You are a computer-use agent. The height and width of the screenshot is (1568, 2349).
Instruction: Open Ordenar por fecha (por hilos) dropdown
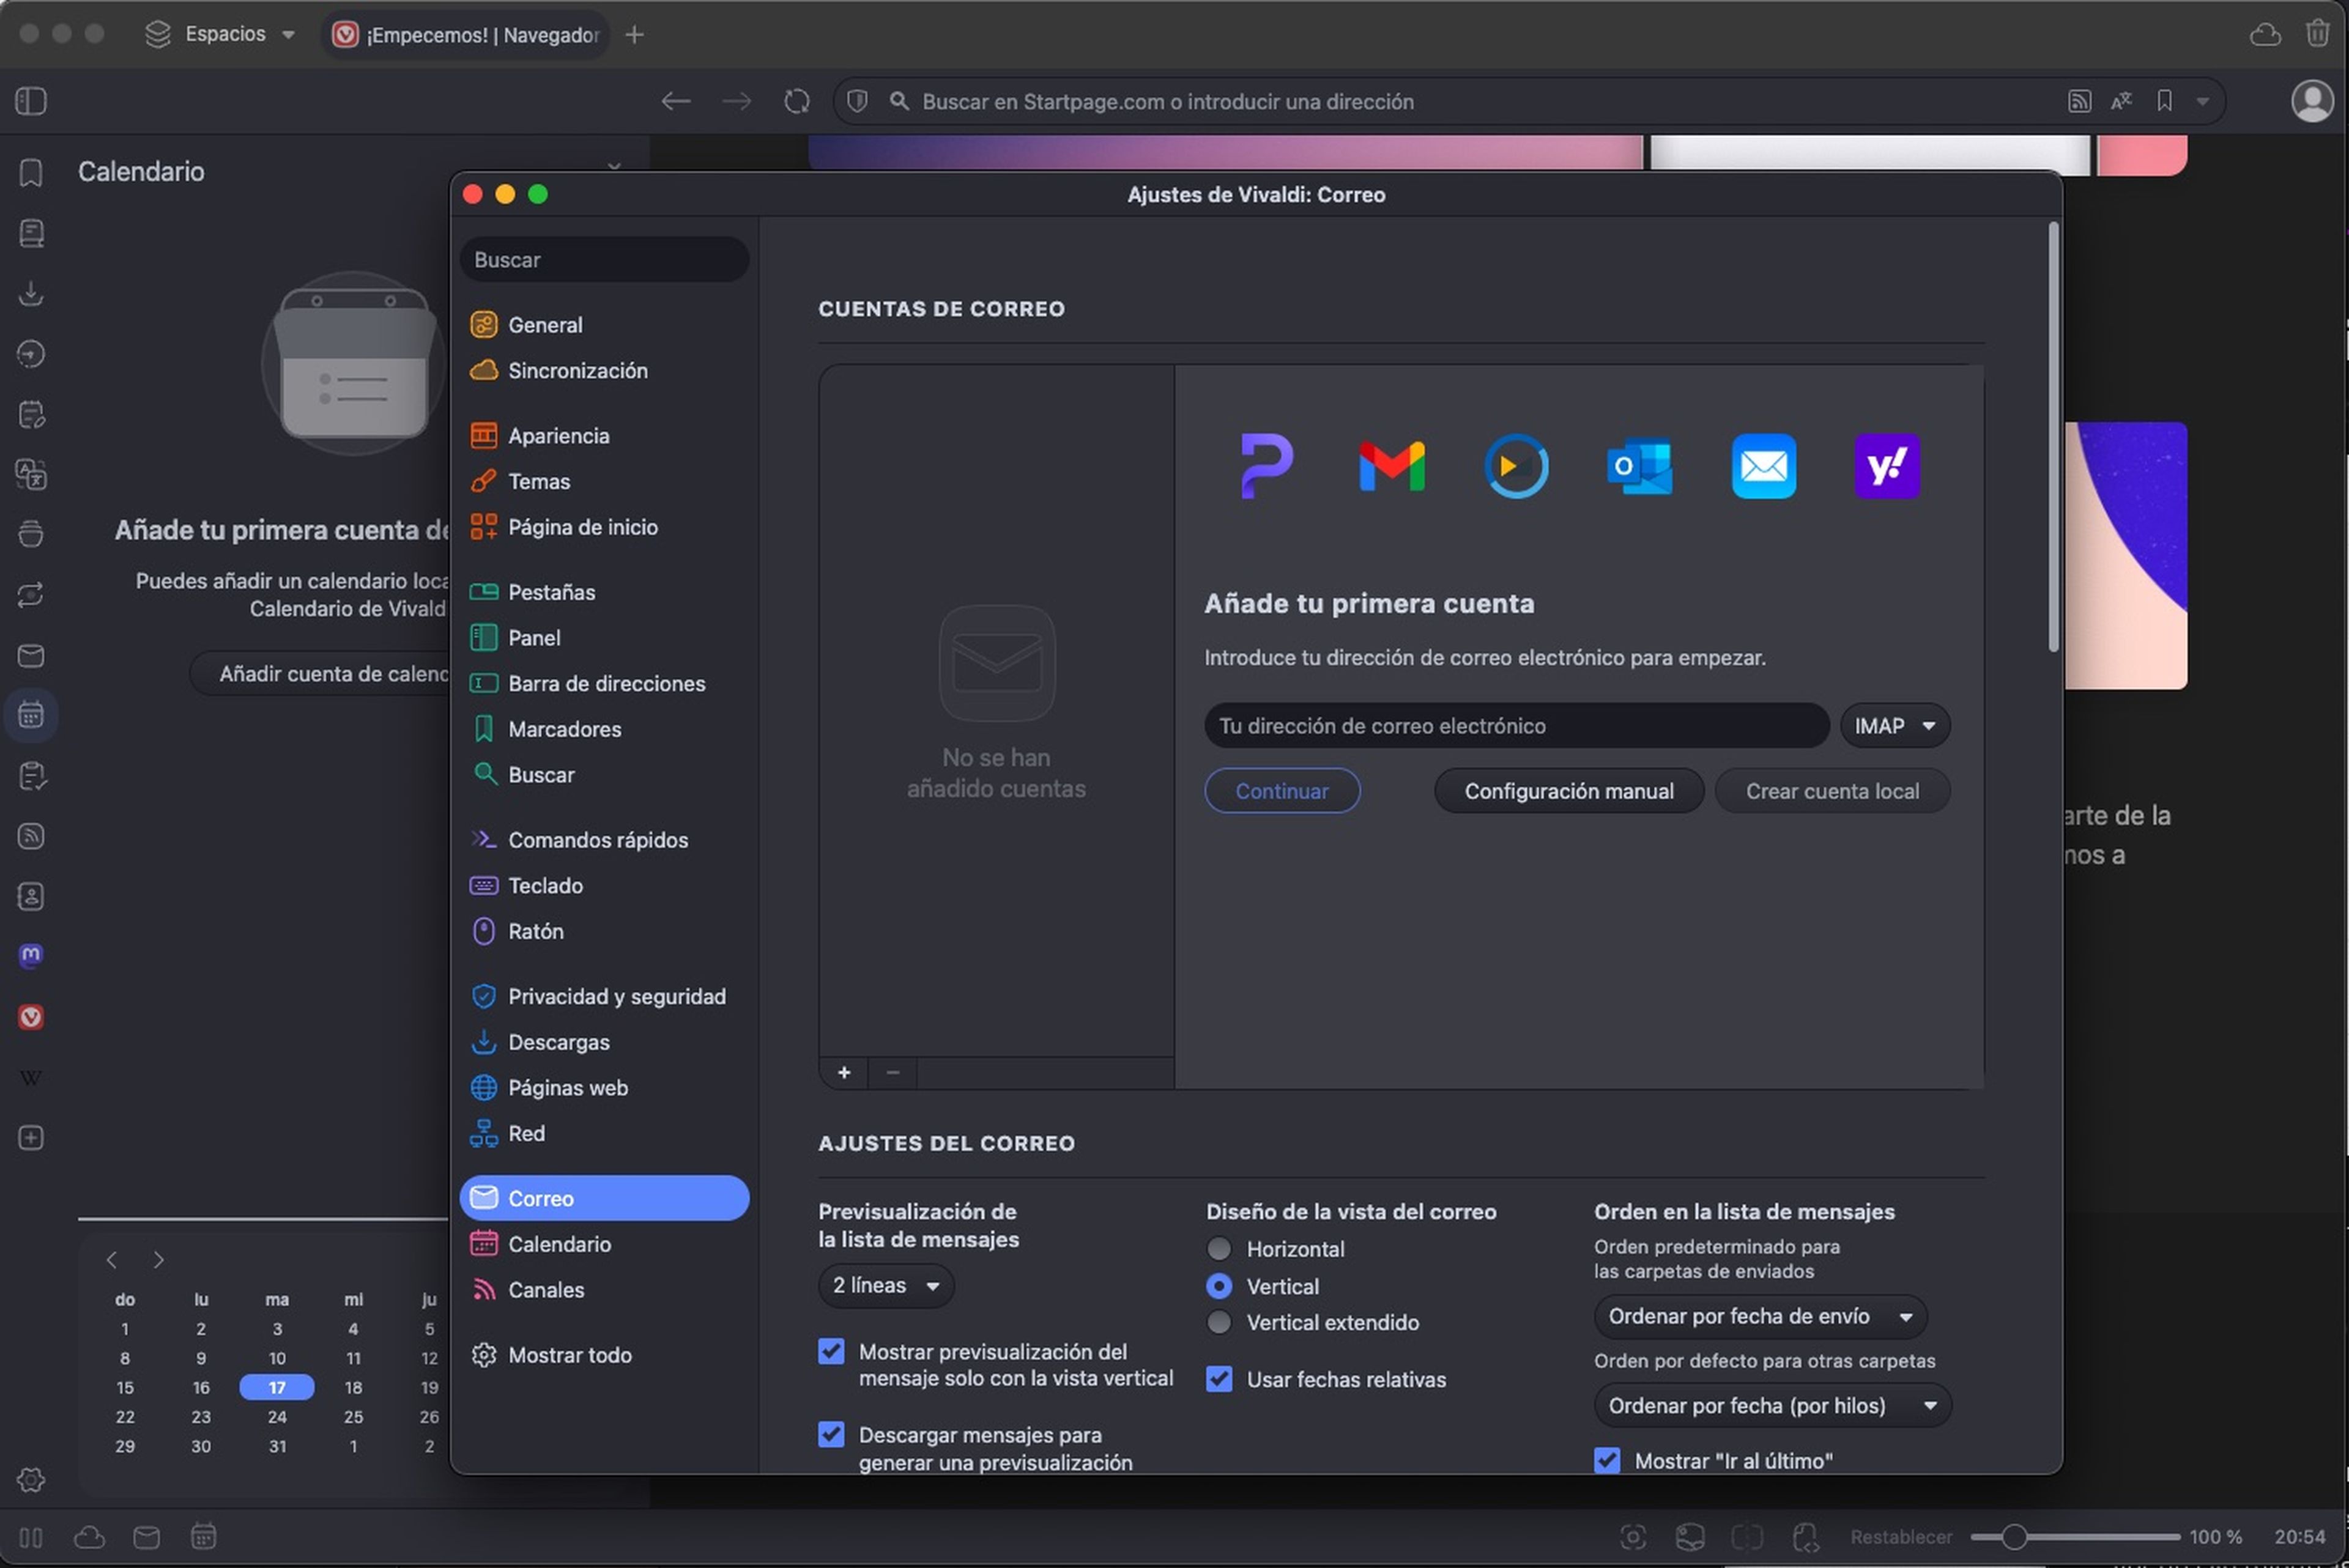(x=1772, y=1405)
